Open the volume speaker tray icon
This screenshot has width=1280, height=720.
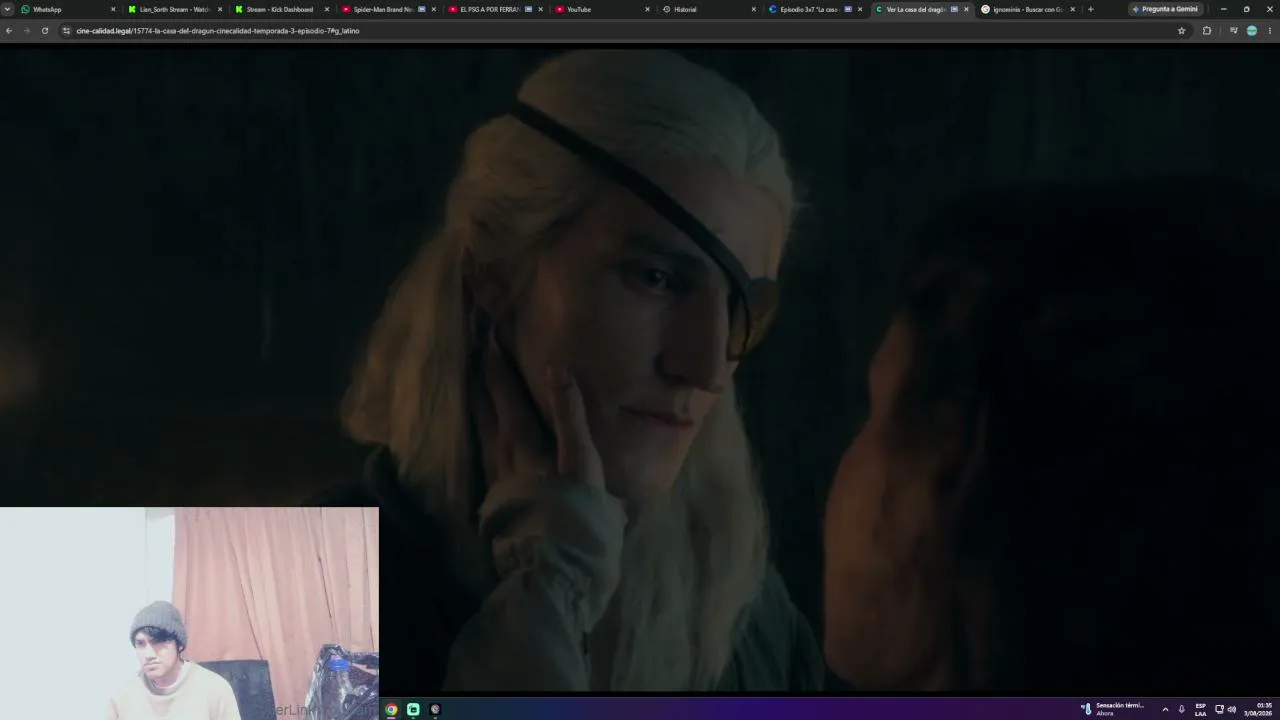[1231, 709]
